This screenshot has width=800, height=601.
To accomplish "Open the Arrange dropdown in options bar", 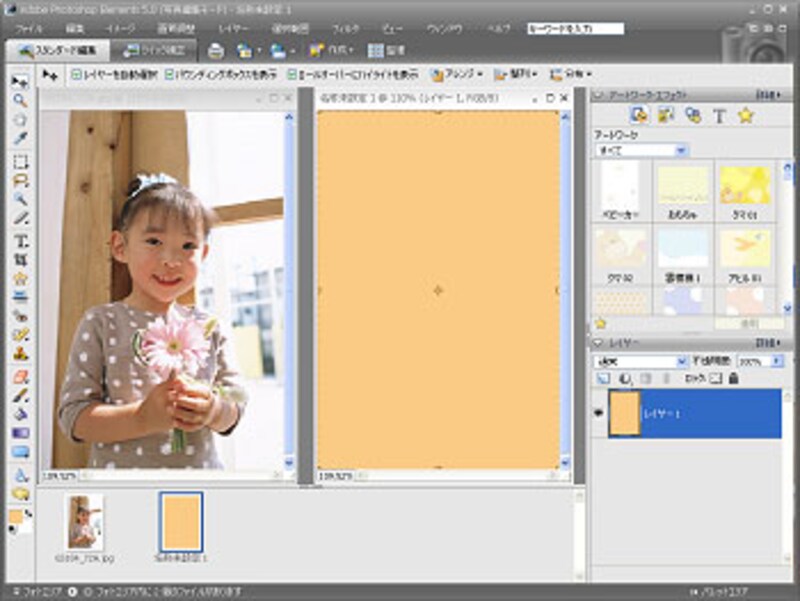I will 457,74.
